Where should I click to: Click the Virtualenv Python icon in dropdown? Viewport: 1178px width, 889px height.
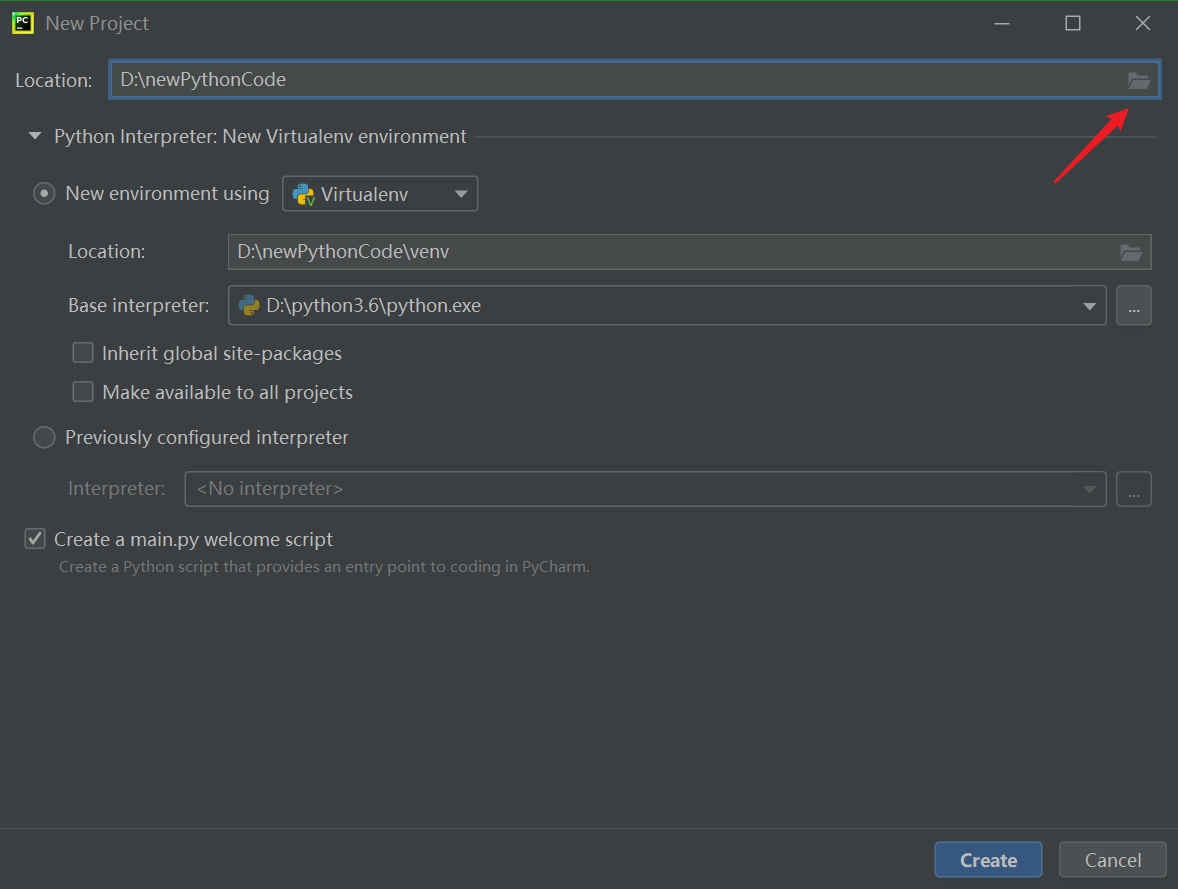[304, 194]
